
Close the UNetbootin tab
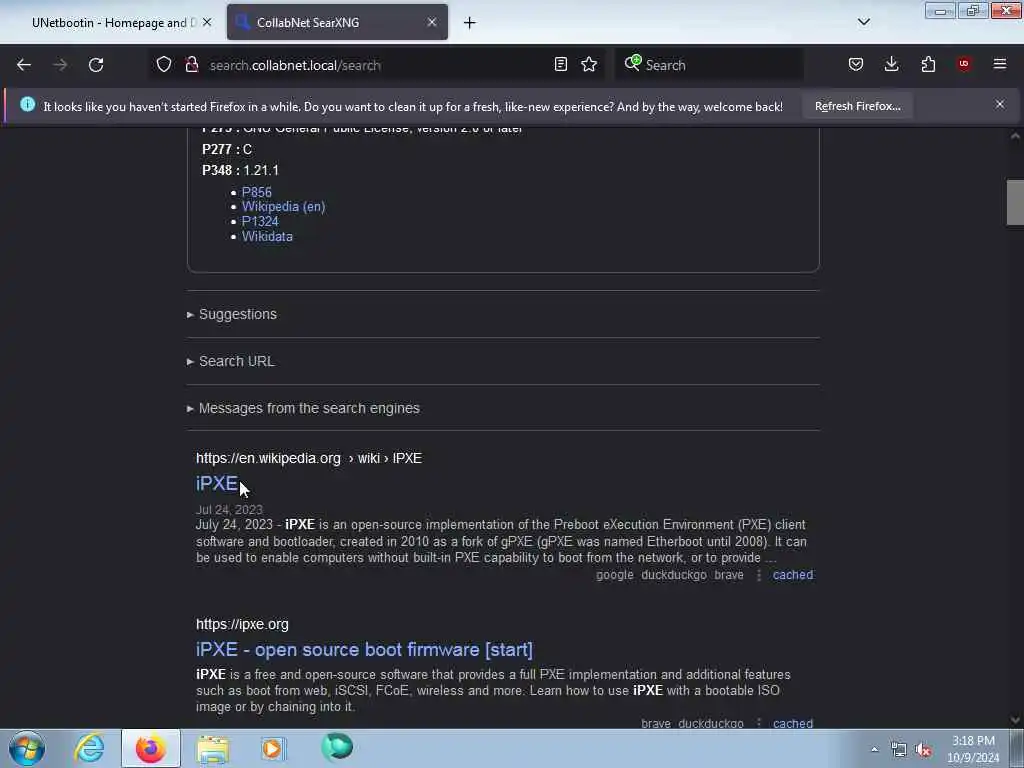tap(207, 22)
